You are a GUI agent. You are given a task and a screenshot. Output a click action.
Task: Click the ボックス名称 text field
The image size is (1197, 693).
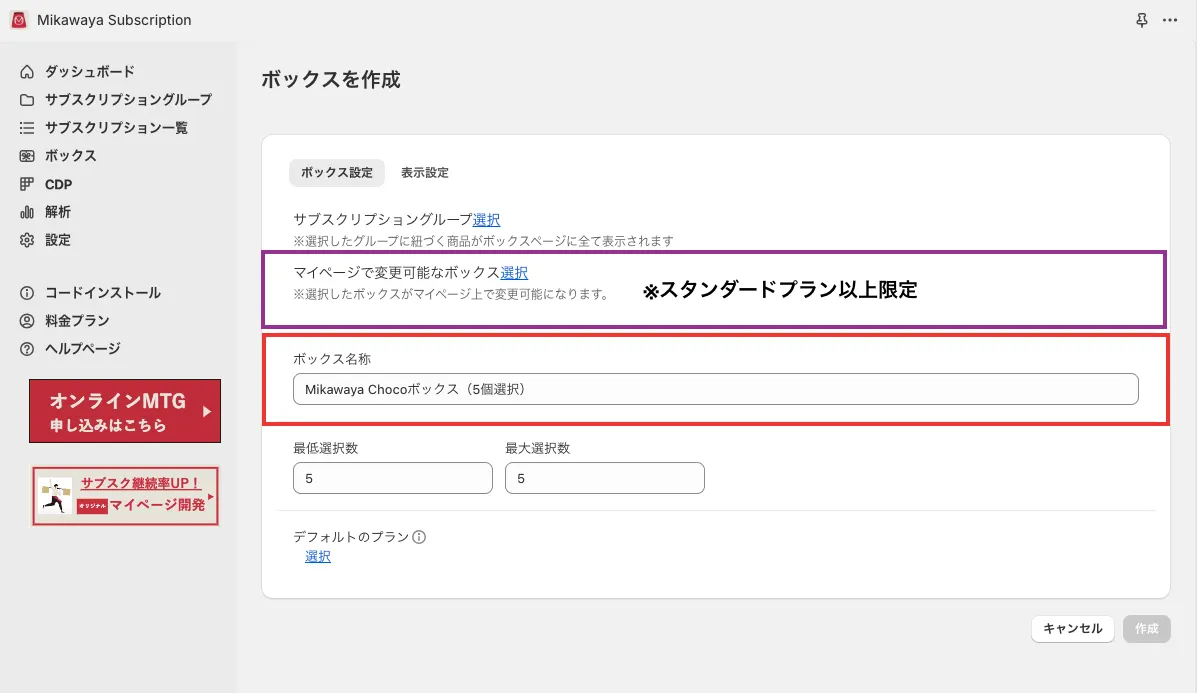pyautogui.click(x=715, y=389)
